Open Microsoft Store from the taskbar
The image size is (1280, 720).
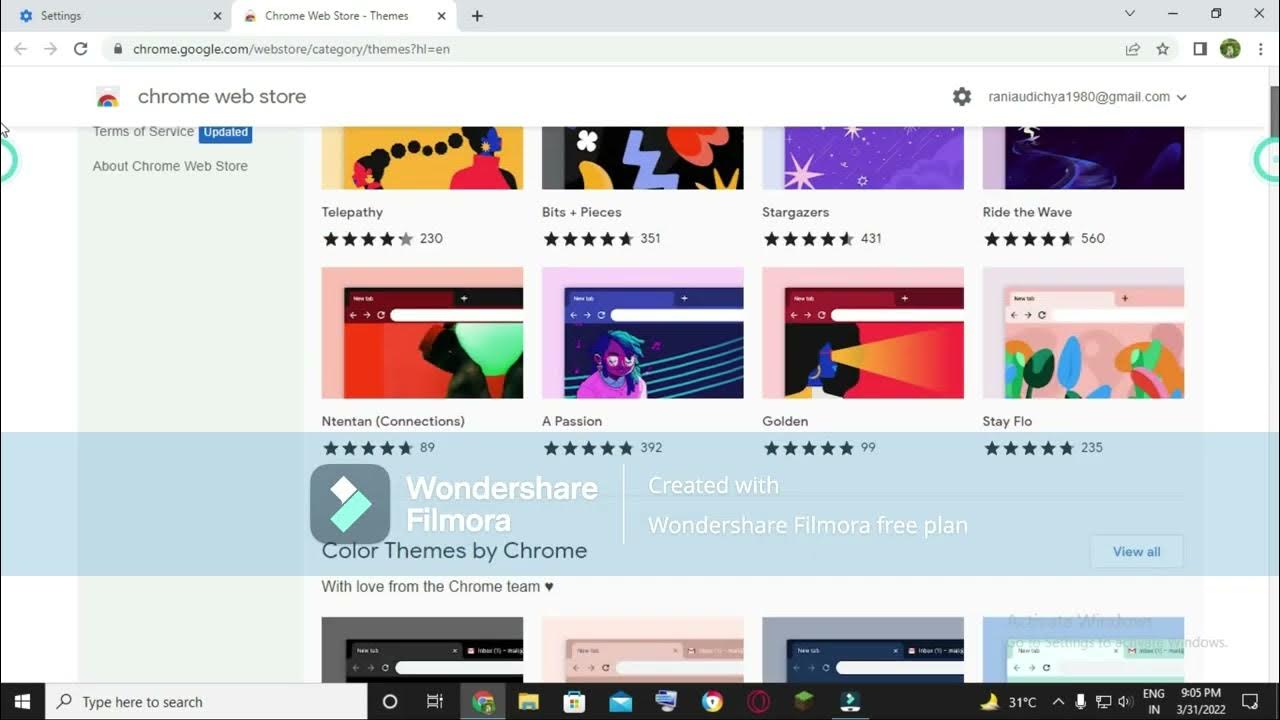click(574, 701)
